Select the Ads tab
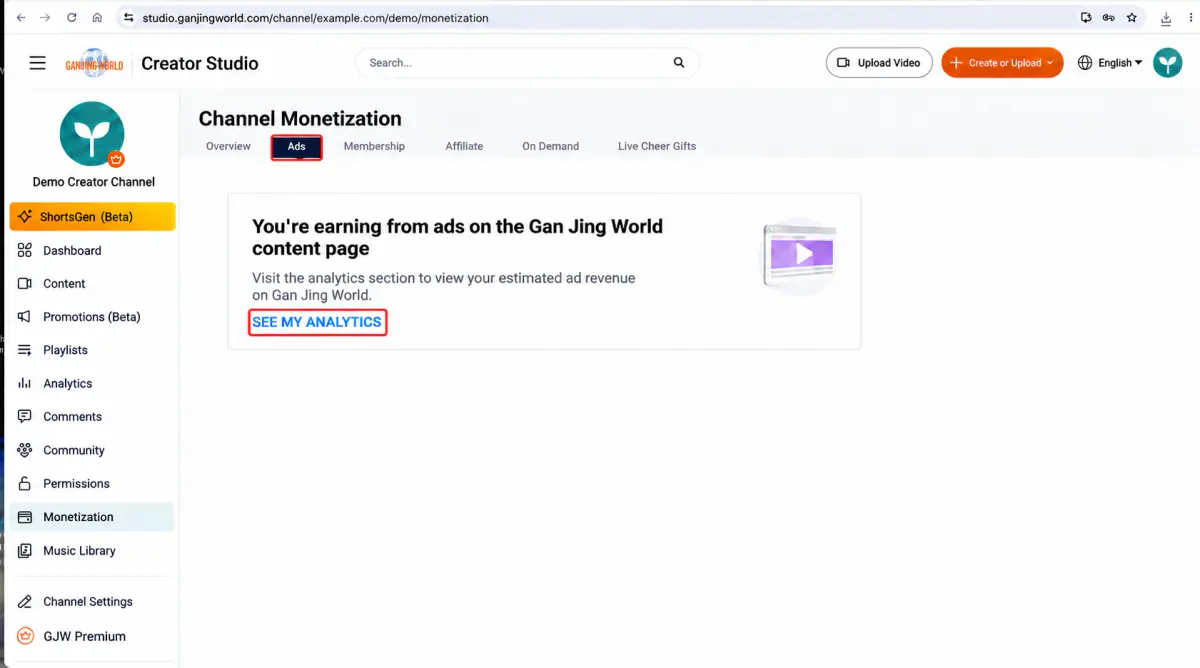This screenshot has height=668, width=1200. (296, 147)
